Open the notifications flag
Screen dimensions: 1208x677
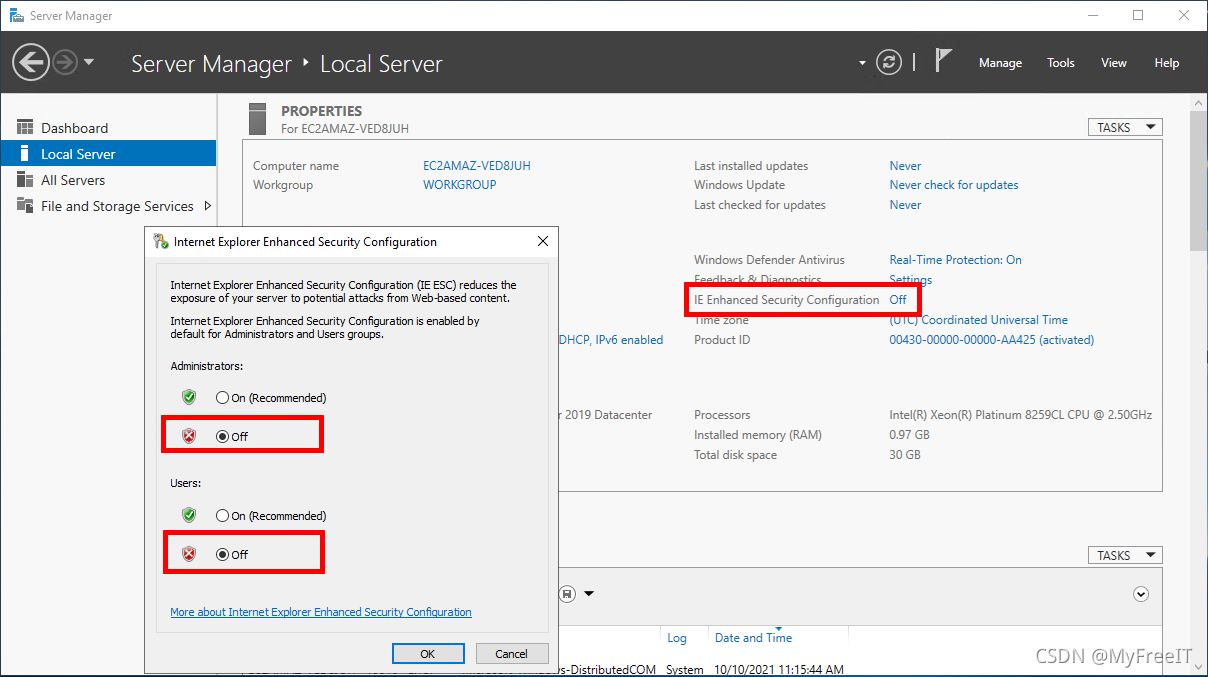pos(942,61)
